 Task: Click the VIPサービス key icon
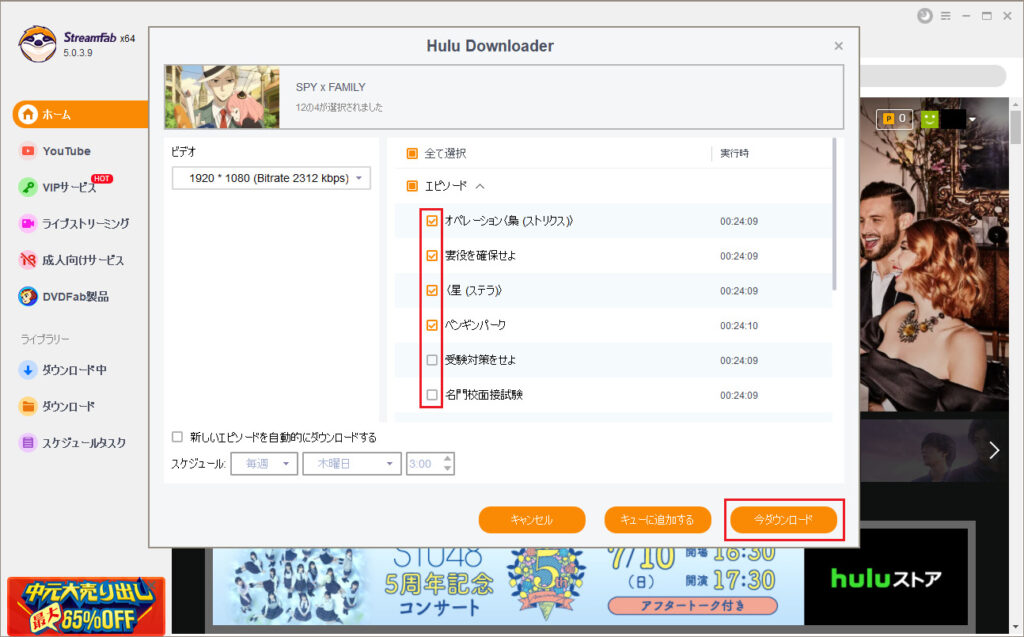coord(27,188)
